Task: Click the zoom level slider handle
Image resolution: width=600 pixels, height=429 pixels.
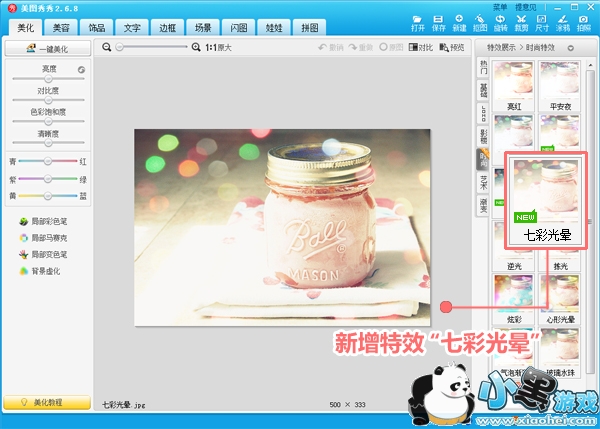Action: [x=120, y=47]
